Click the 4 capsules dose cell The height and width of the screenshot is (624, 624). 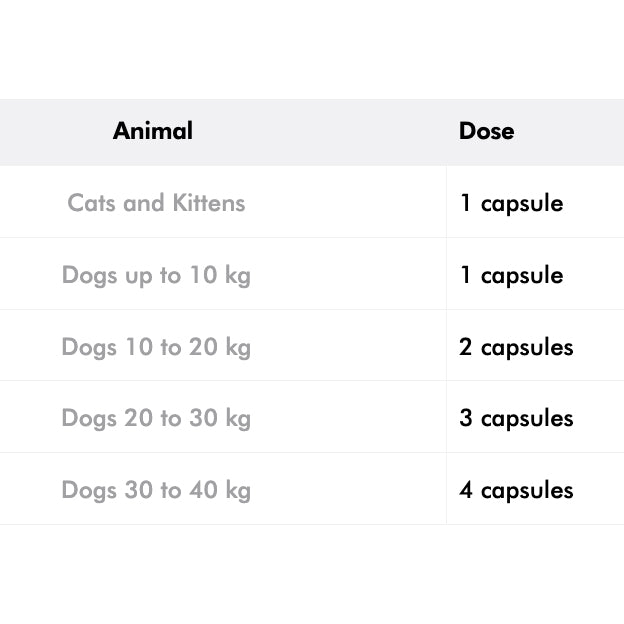pyautogui.click(x=516, y=490)
